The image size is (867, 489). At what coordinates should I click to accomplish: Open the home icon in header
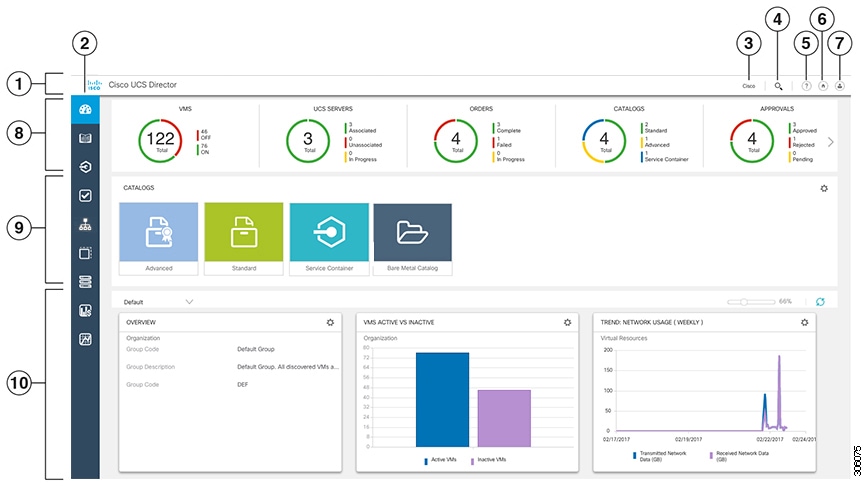coord(823,86)
